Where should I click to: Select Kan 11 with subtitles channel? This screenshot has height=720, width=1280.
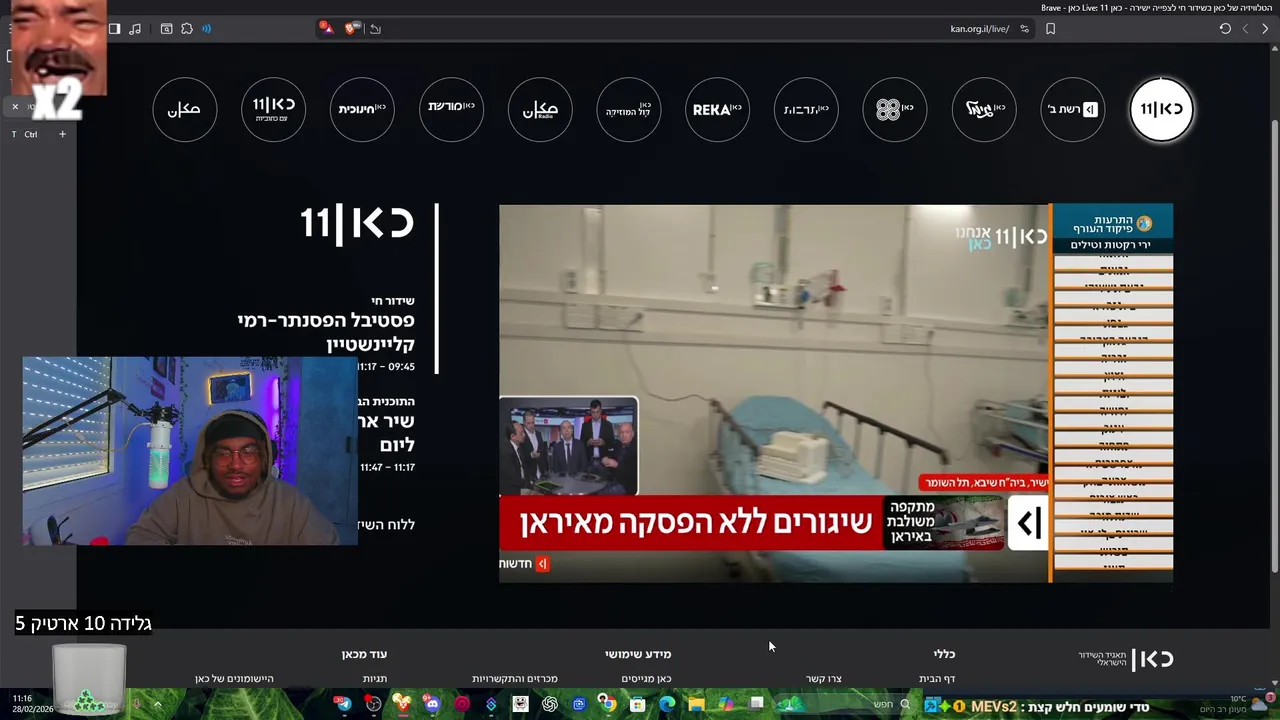click(x=273, y=109)
